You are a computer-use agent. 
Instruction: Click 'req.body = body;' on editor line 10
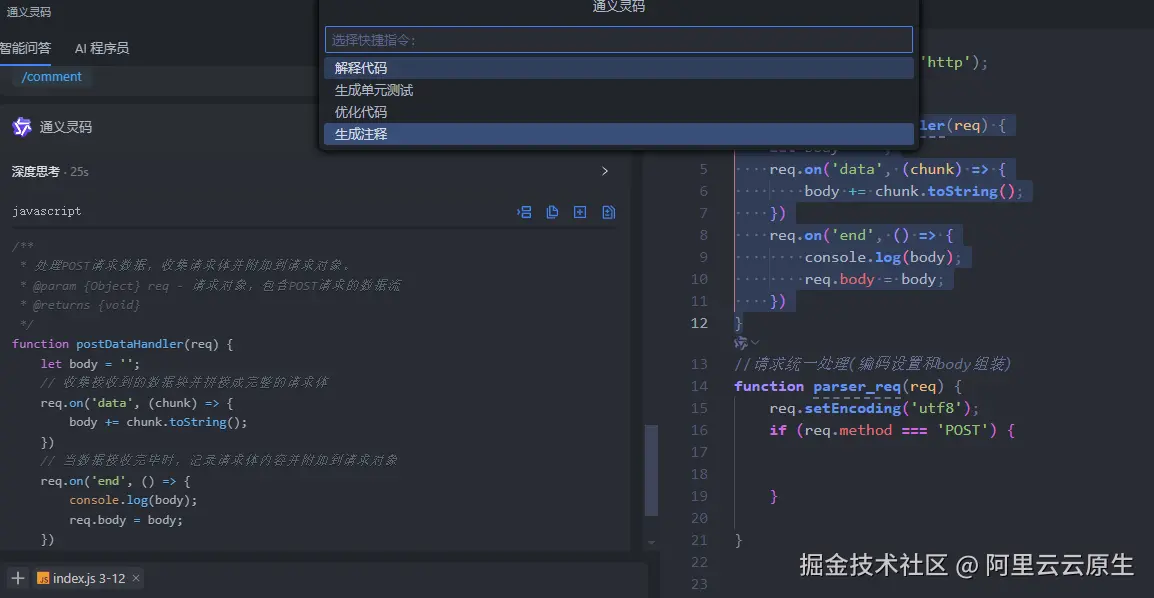[x=874, y=280]
